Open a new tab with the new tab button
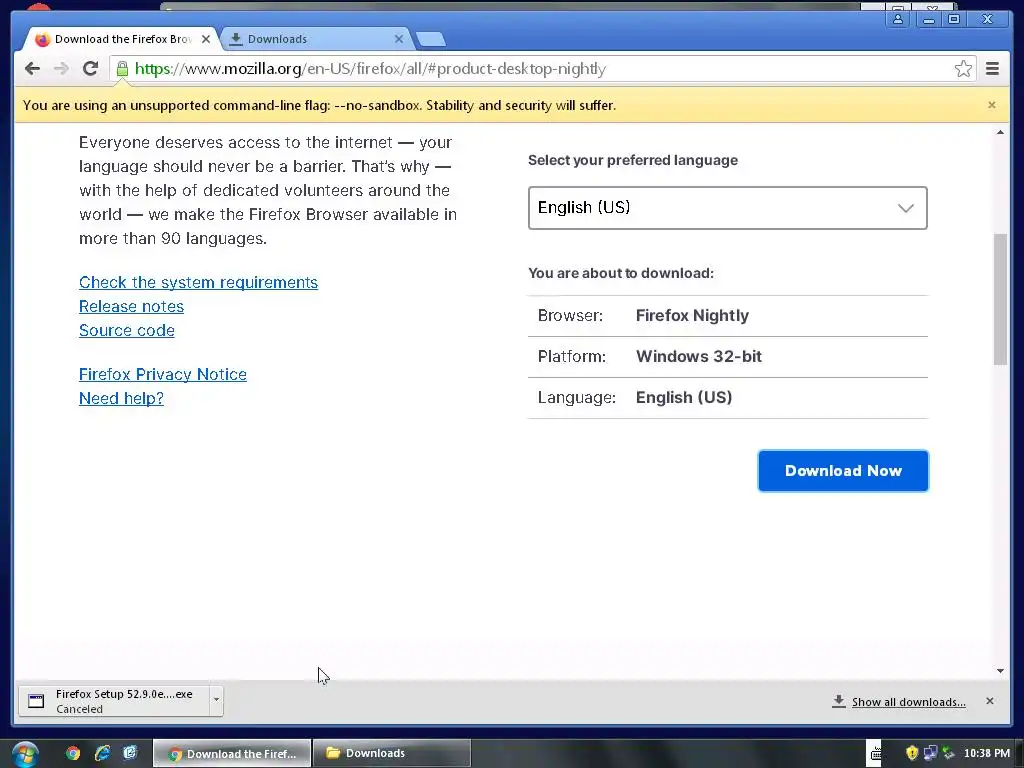1024x768 pixels. 431,39
